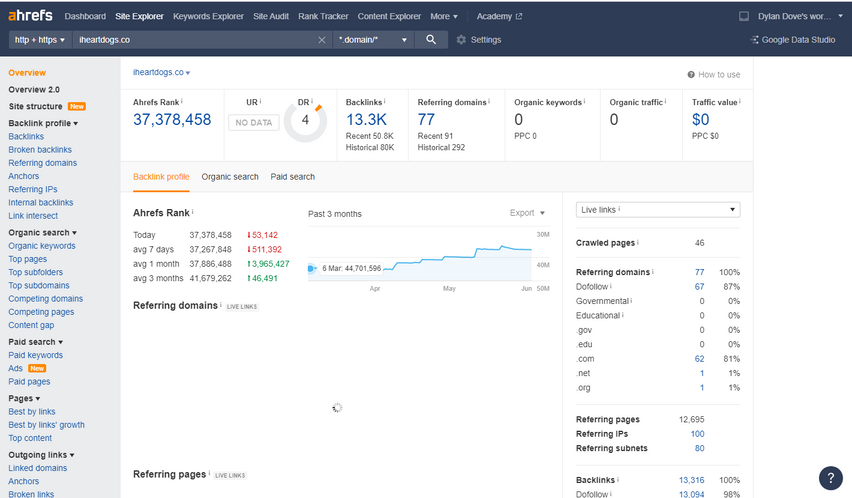The width and height of the screenshot is (852, 498).
Task: Click the $0 Traffic value
Action: (x=700, y=119)
